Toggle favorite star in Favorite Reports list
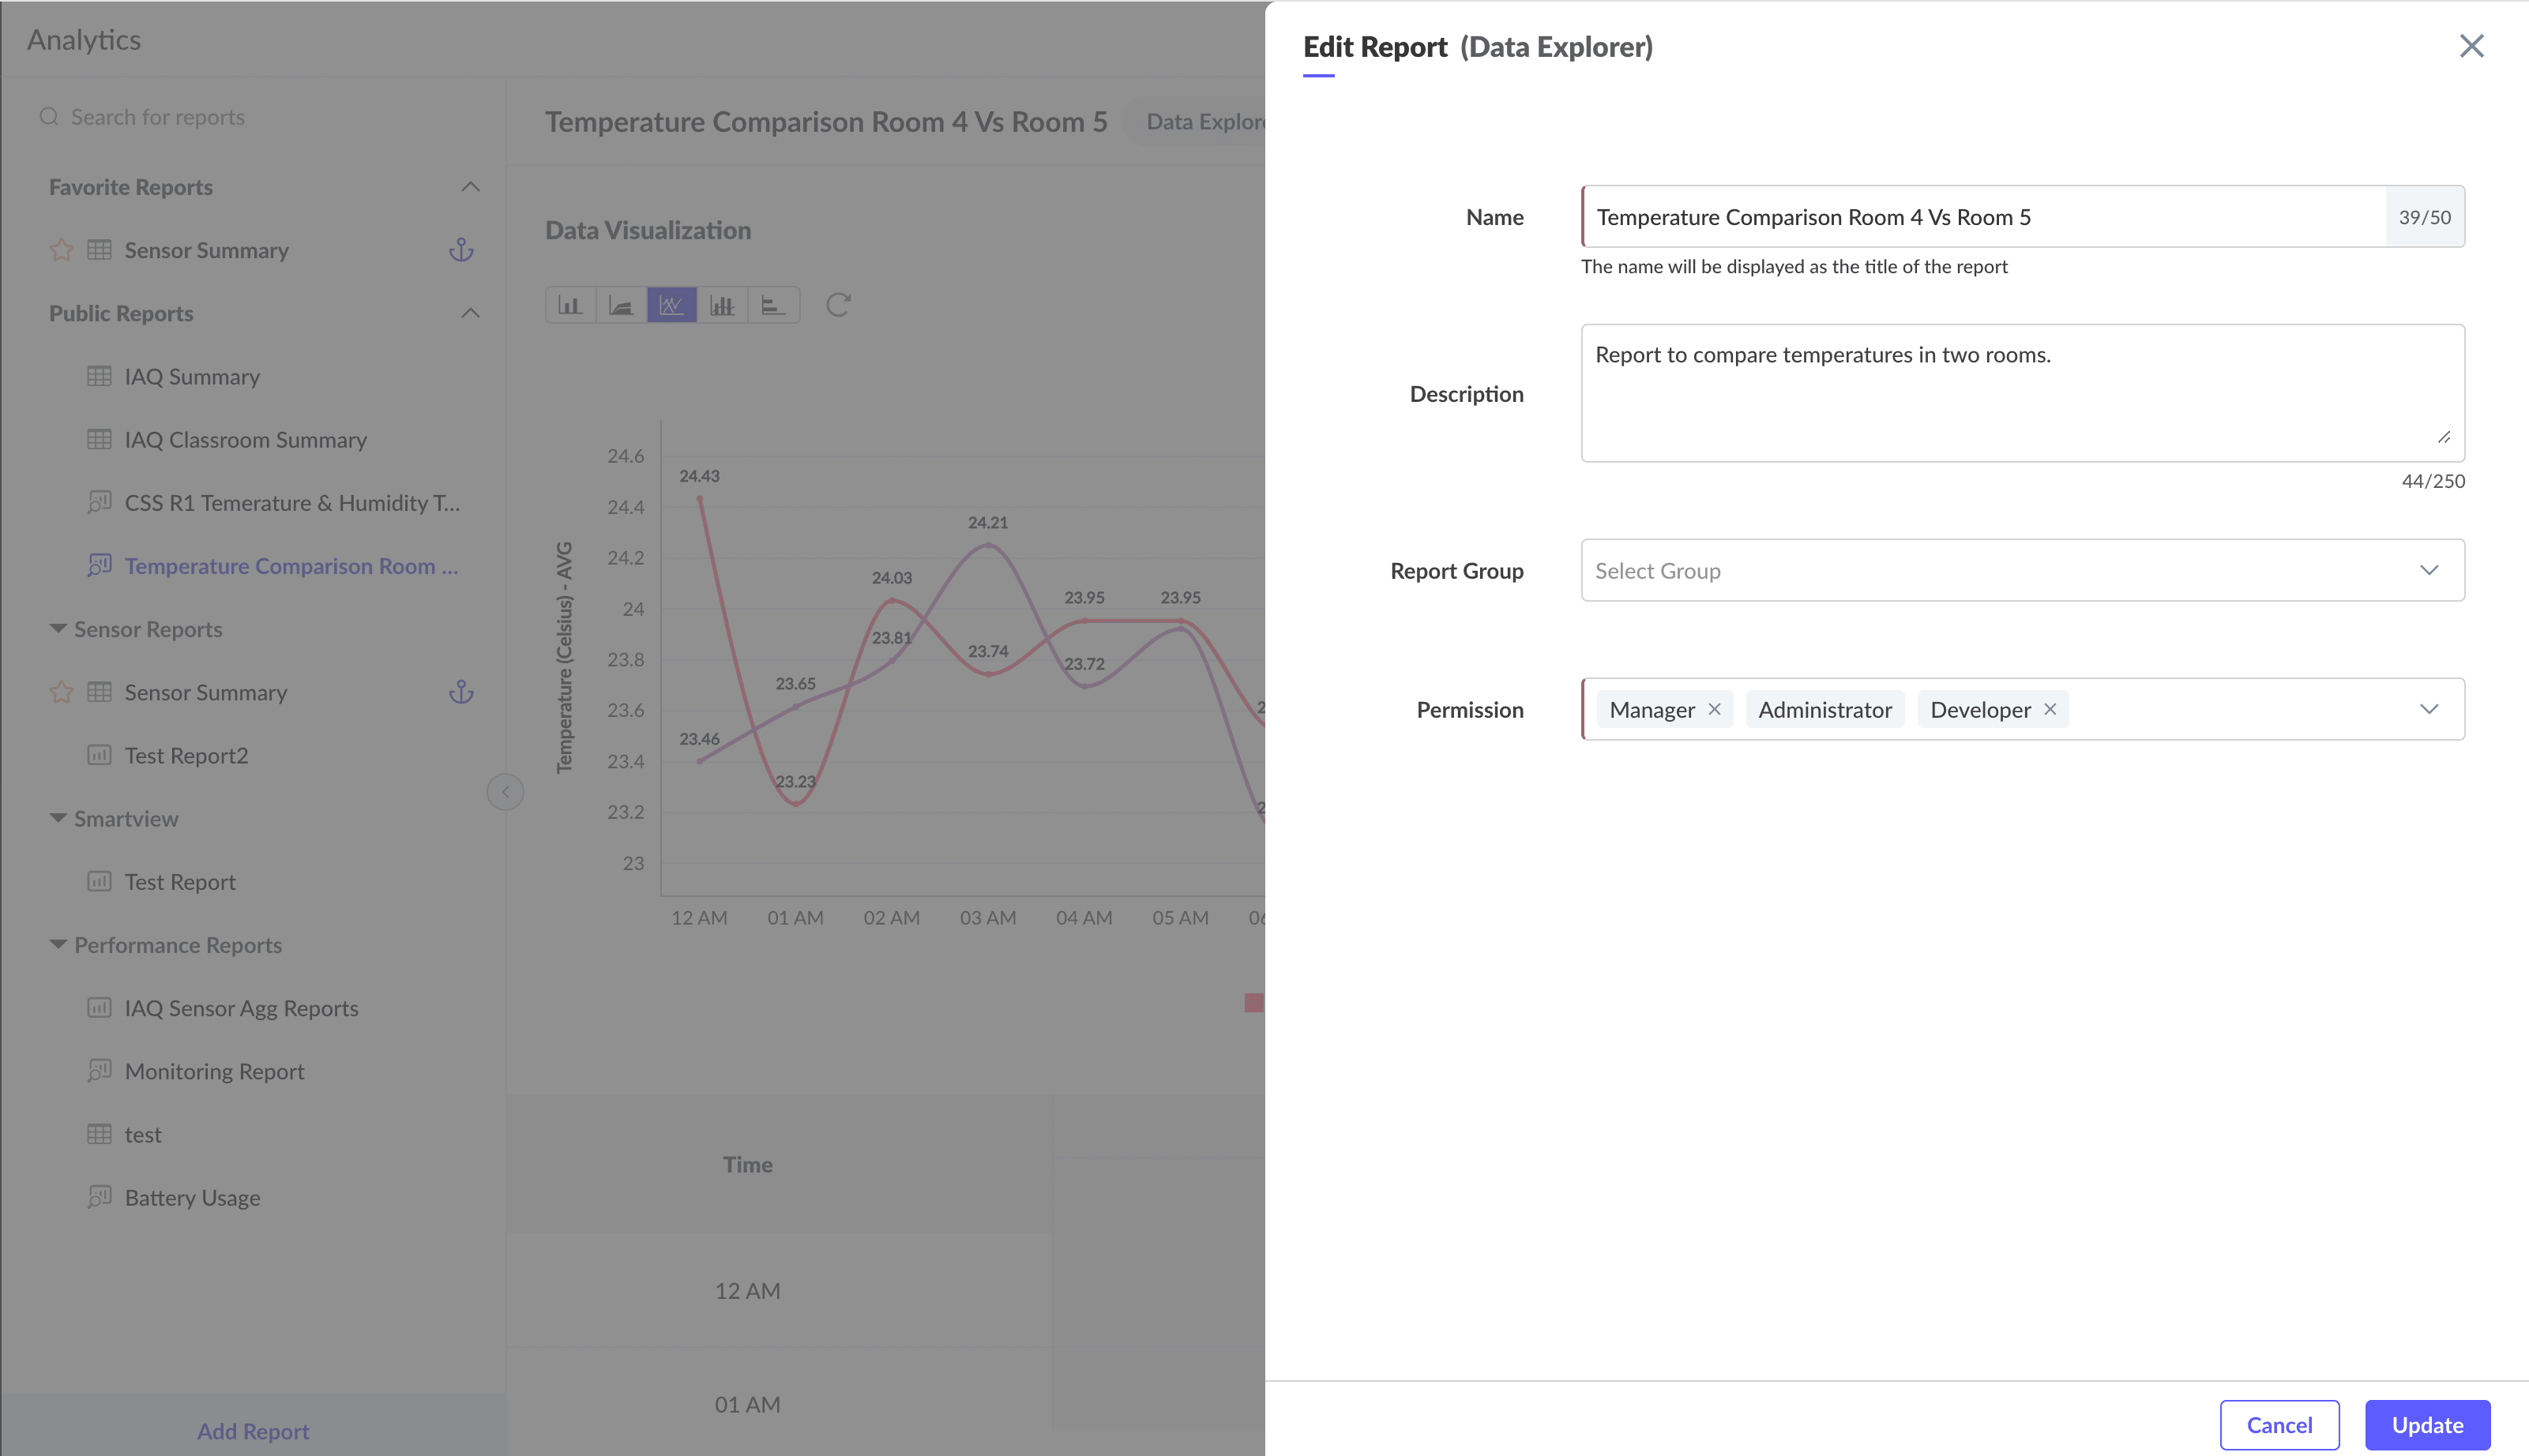2529x1456 pixels. click(62, 250)
